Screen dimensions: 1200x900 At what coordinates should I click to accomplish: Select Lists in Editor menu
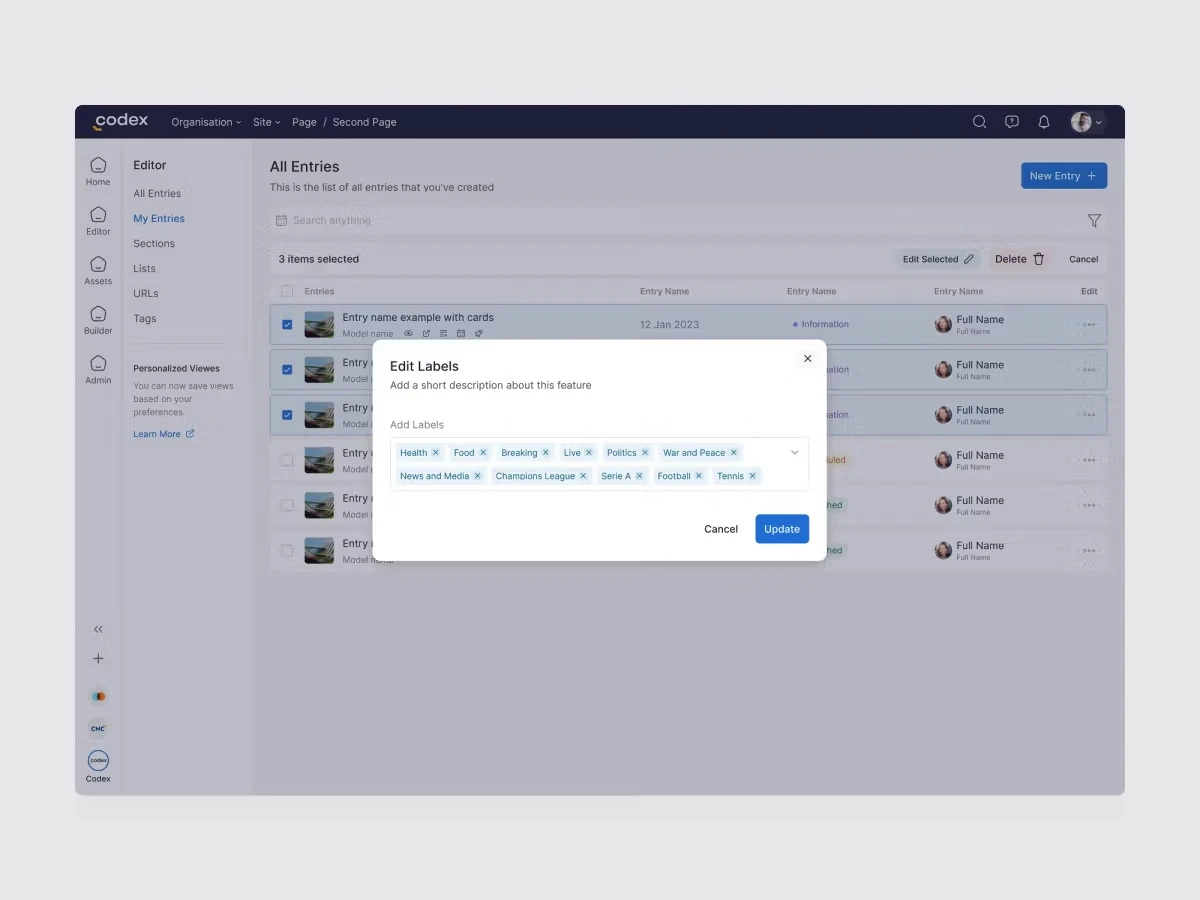pyautogui.click(x=145, y=268)
